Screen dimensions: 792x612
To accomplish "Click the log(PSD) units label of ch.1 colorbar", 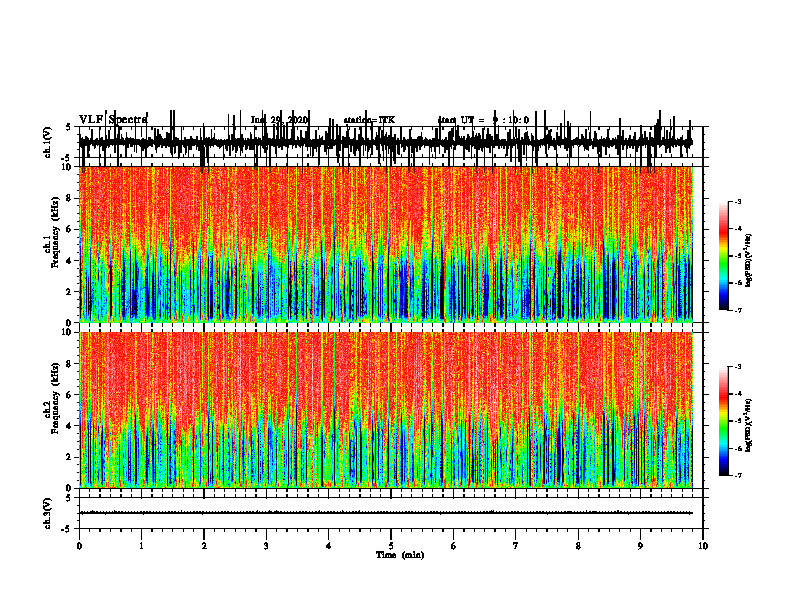I will (749, 261).
